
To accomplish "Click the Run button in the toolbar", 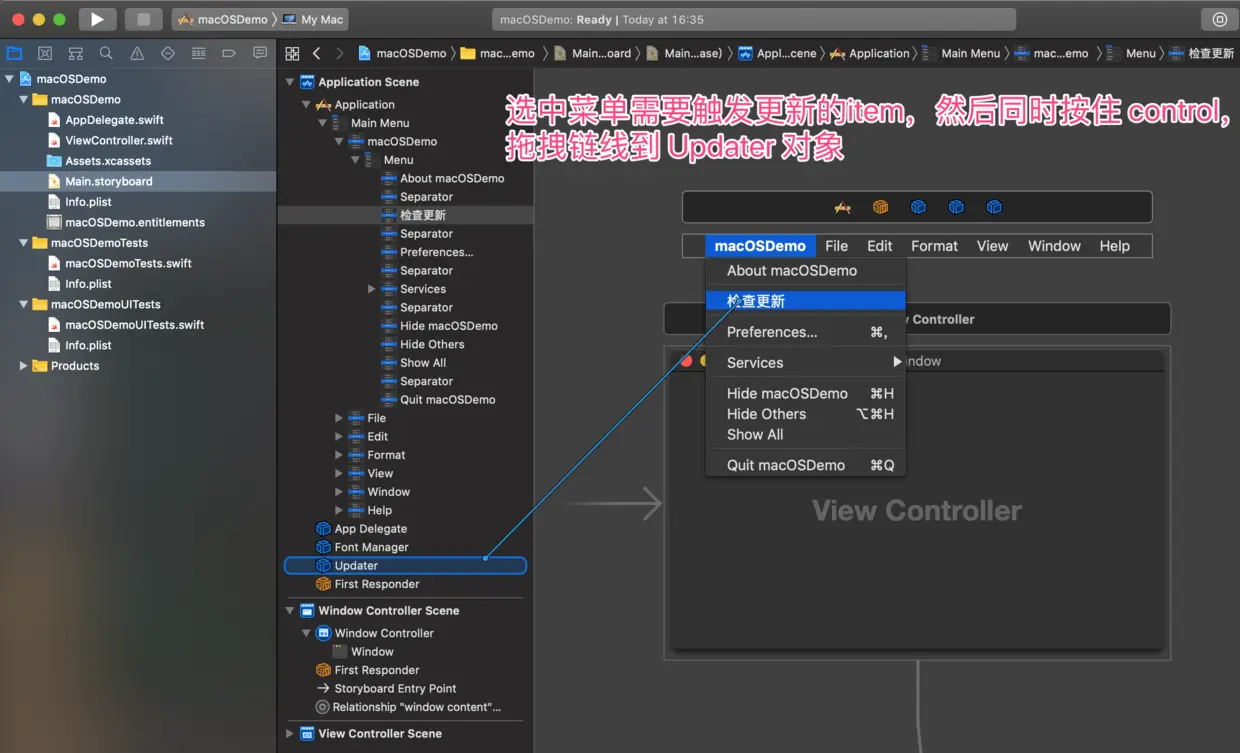I will [97, 17].
